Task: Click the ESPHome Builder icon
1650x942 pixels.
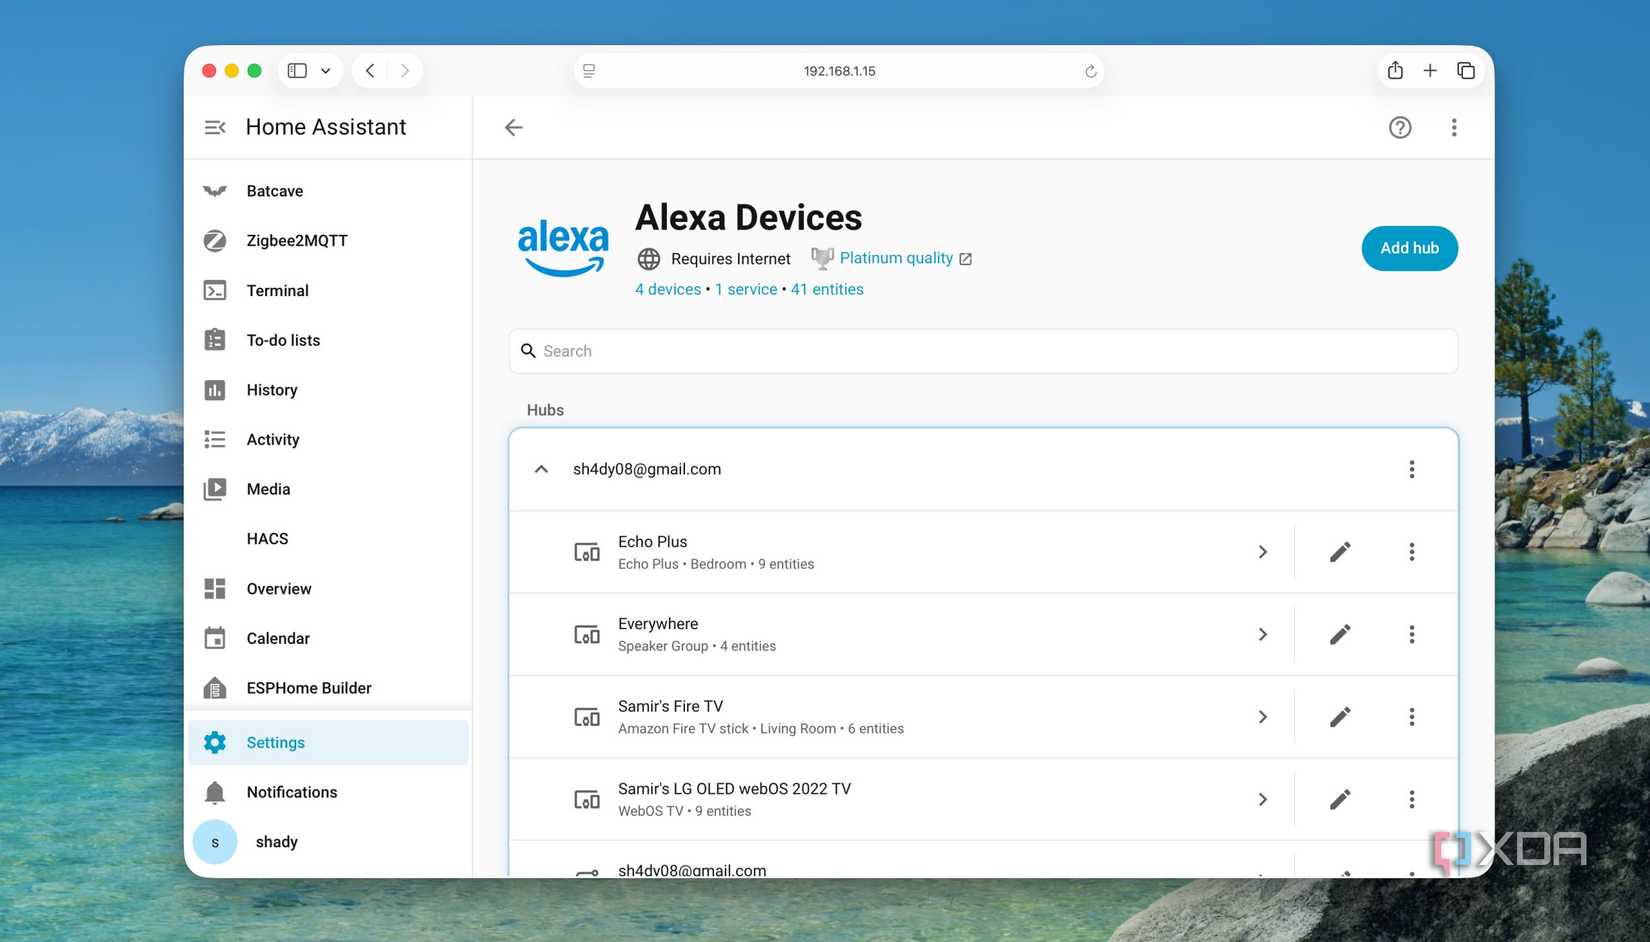Action: click(x=215, y=688)
